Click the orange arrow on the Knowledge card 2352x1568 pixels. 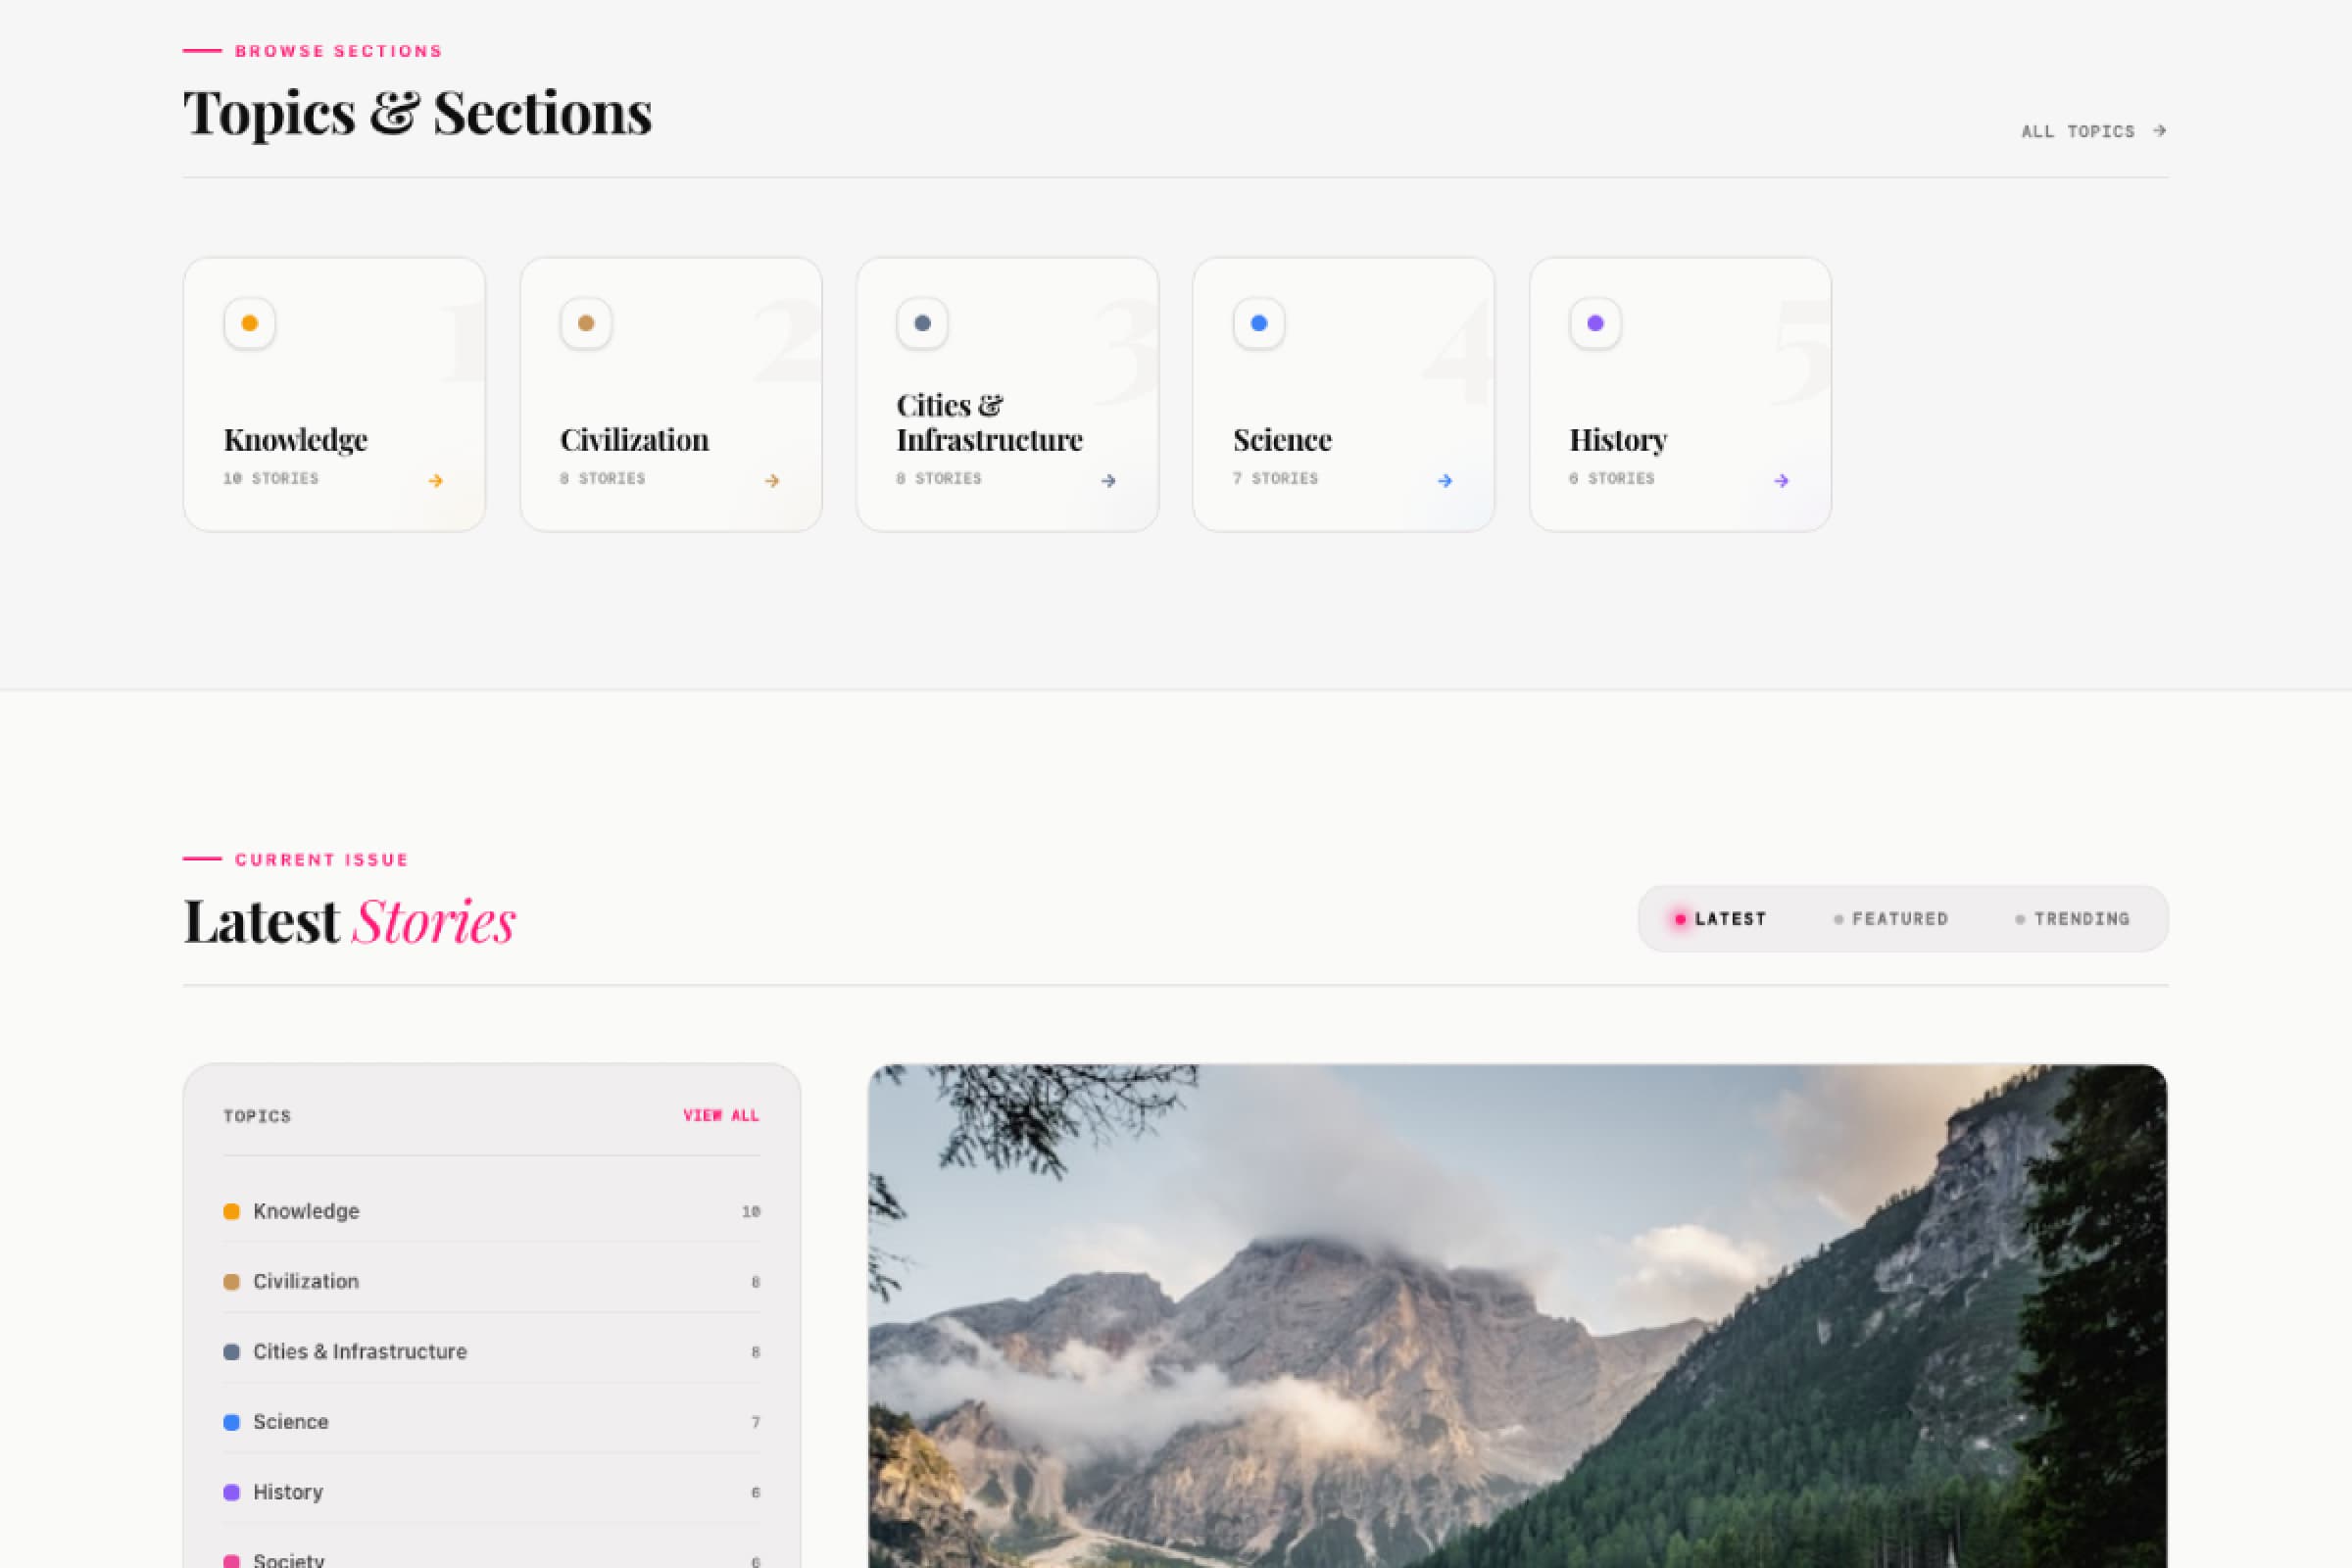(x=435, y=481)
